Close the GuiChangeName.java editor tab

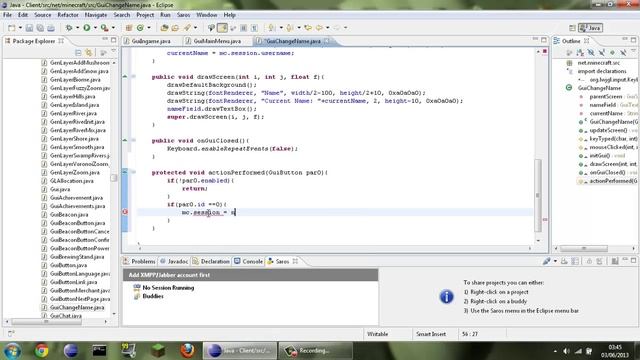(x=327, y=41)
